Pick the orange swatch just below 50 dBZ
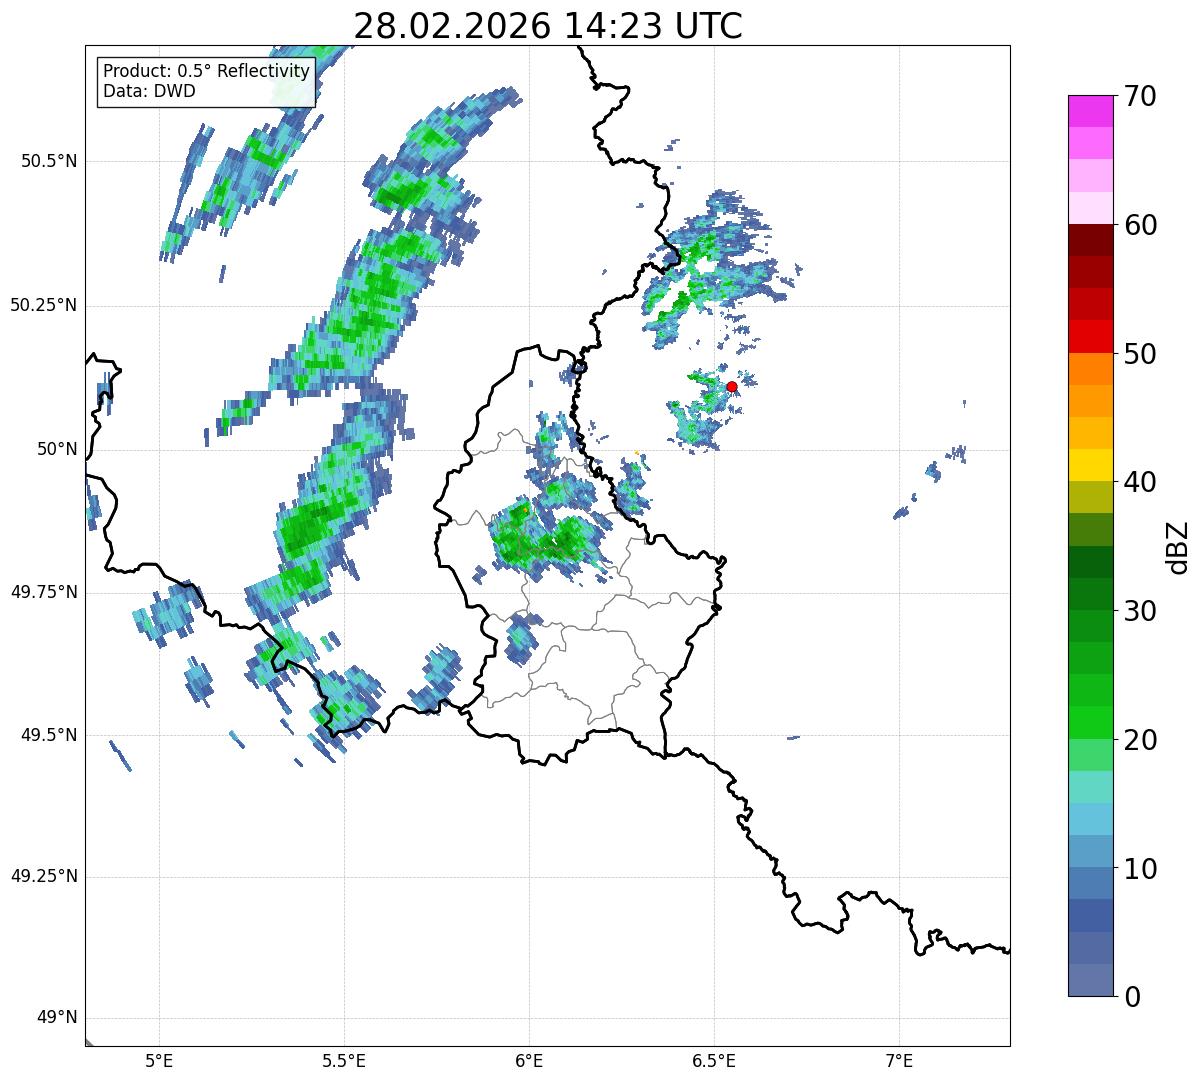1202x1081 pixels. [x=1090, y=369]
